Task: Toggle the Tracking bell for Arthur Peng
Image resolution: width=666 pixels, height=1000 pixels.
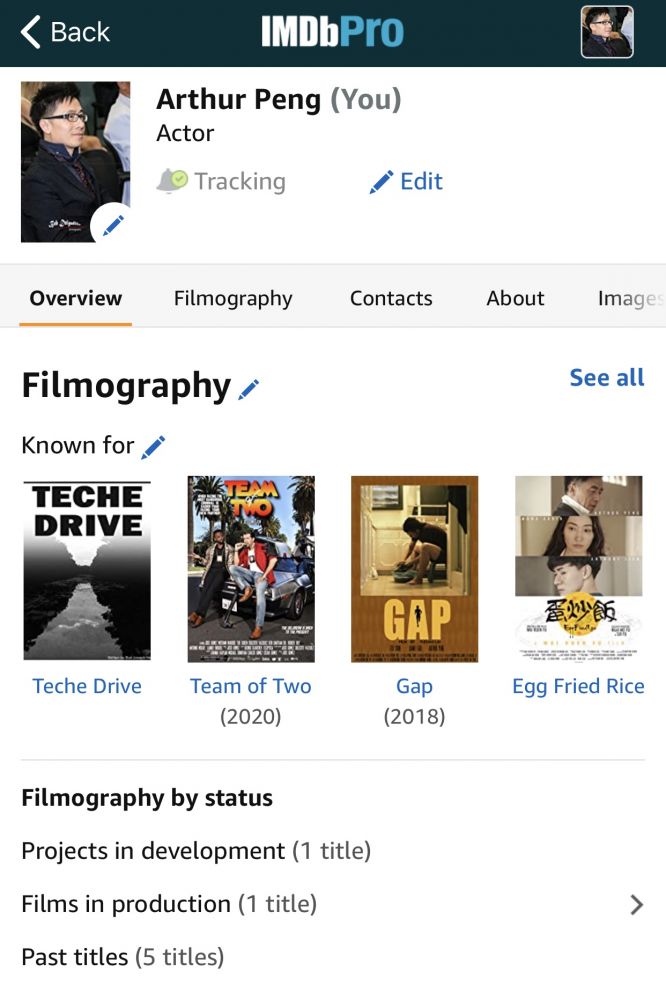Action: pyautogui.click(x=172, y=181)
